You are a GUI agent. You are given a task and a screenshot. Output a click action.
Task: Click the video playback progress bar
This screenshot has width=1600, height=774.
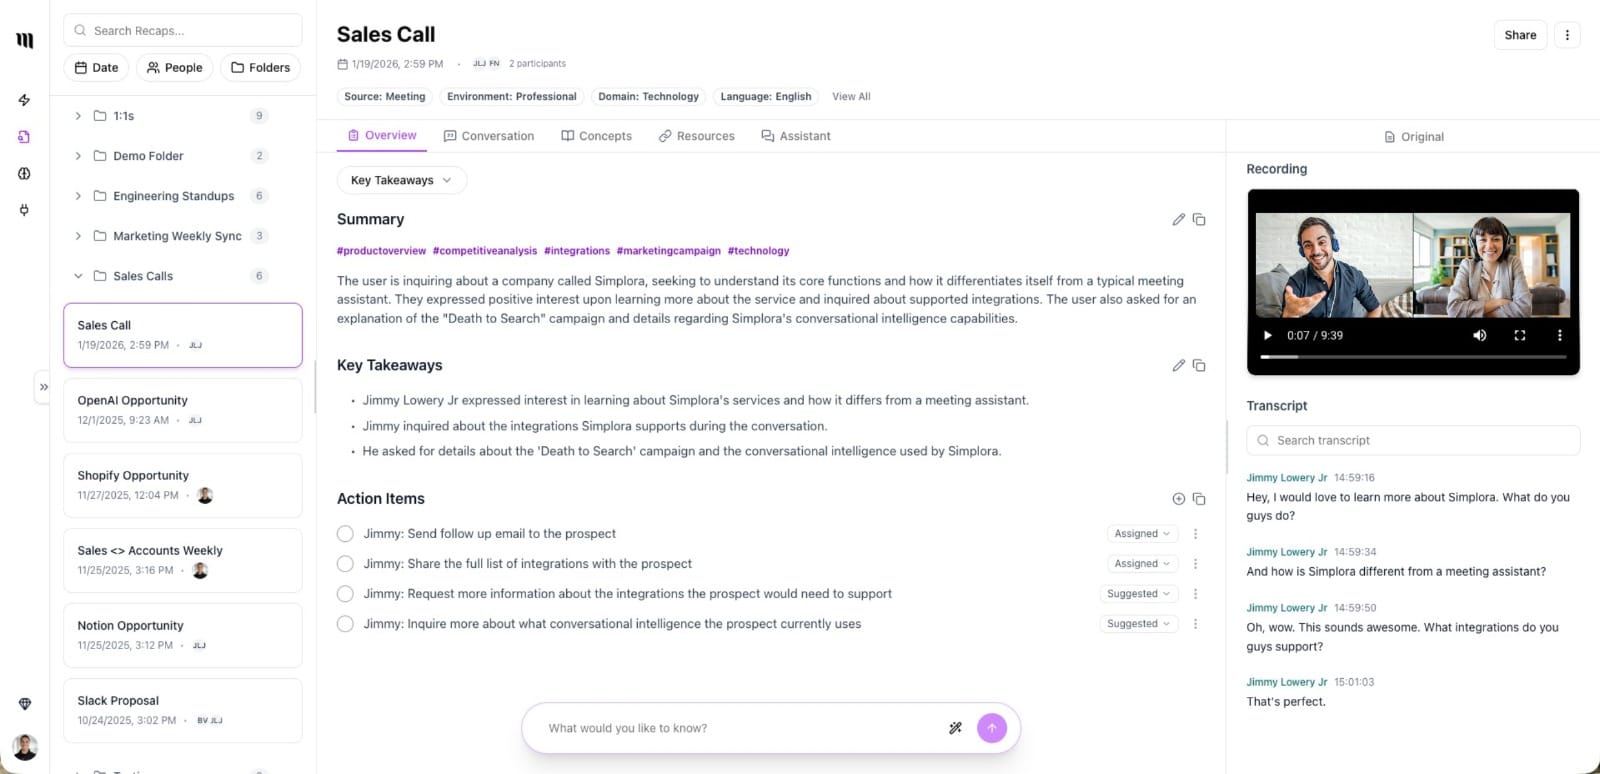pyautogui.click(x=1412, y=357)
